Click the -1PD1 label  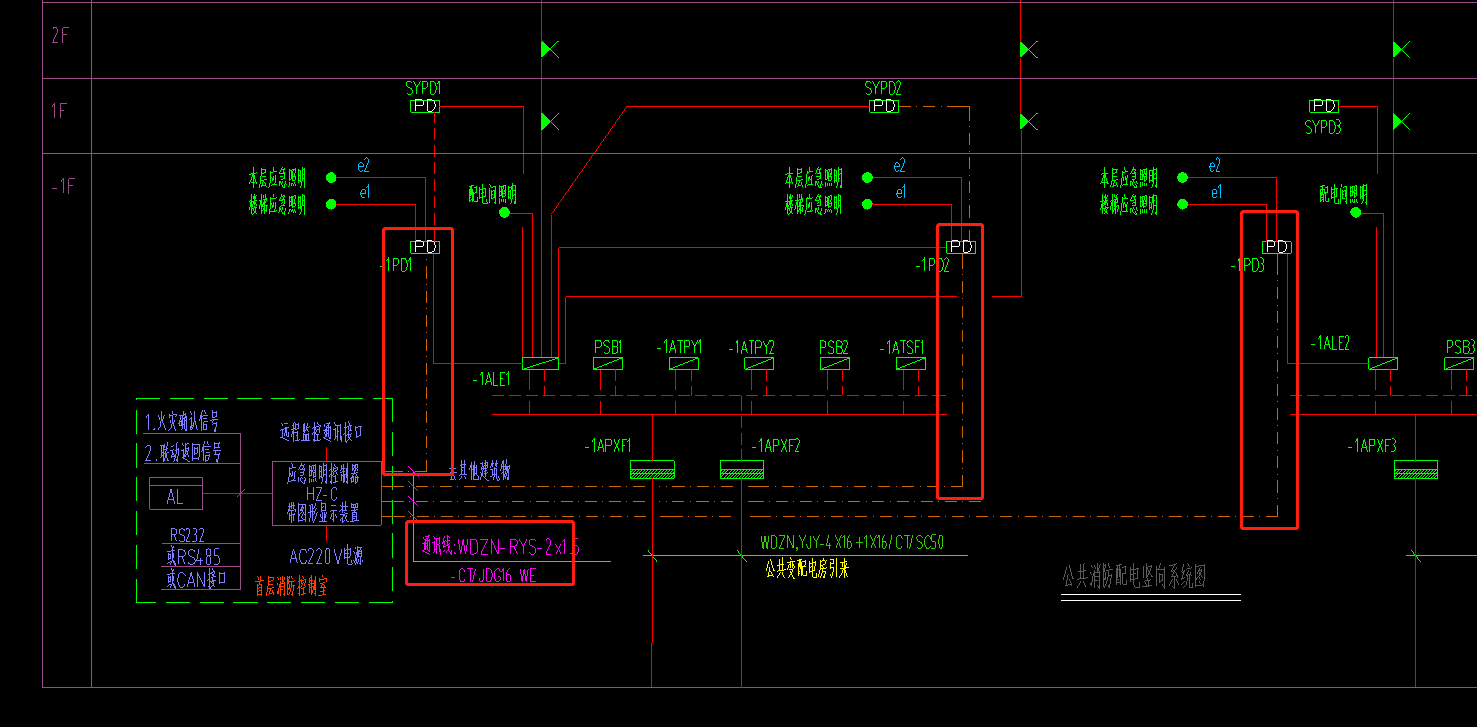(x=397, y=265)
